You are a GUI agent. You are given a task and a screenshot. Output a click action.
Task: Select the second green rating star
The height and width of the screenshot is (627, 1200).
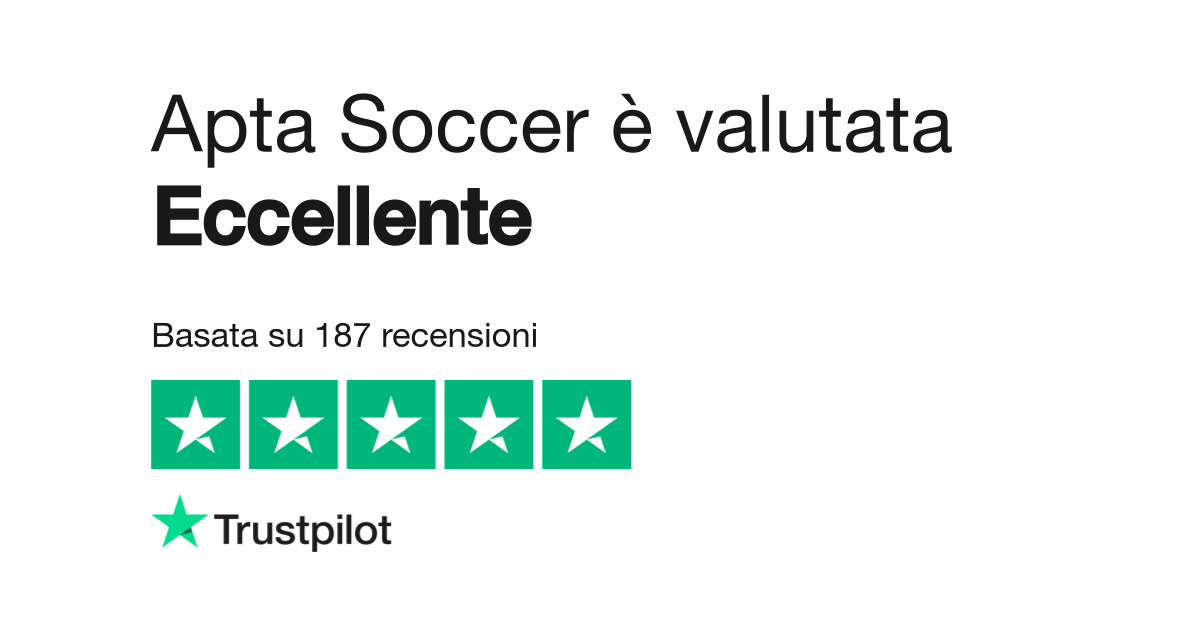(293, 424)
